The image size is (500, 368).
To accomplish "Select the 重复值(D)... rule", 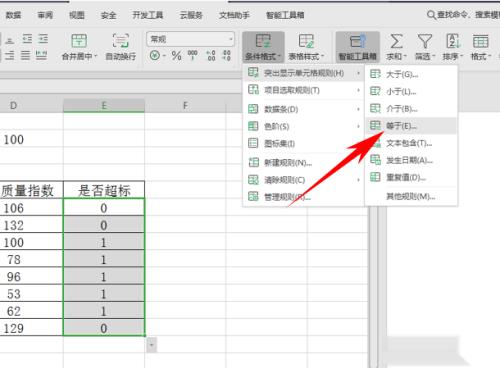I will click(411, 177).
